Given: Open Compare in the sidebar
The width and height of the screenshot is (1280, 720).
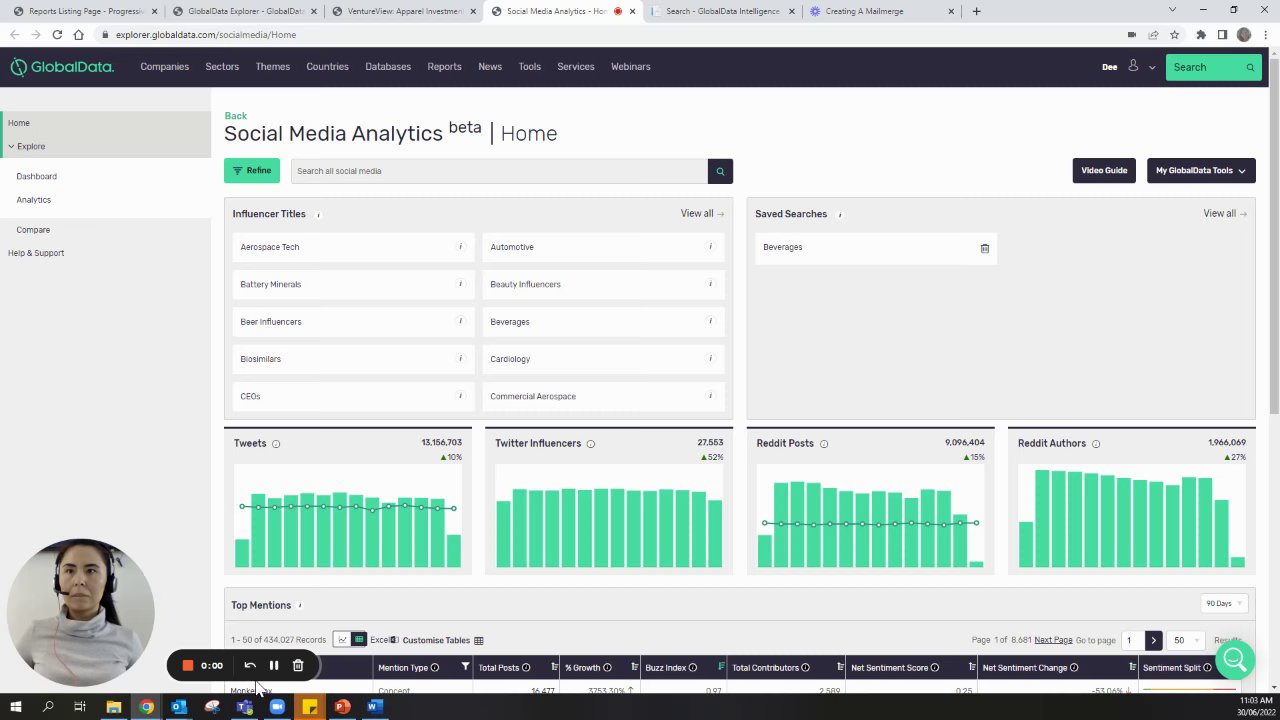Looking at the screenshot, I should click(33, 230).
